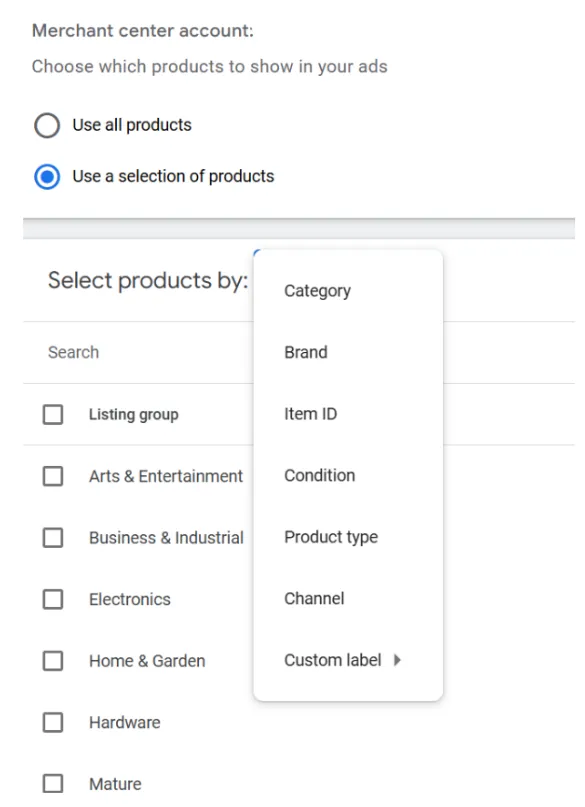Viewport: 585px width, 807px height.
Task: Check the Arts & Entertainment checkbox
Action: 53,476
